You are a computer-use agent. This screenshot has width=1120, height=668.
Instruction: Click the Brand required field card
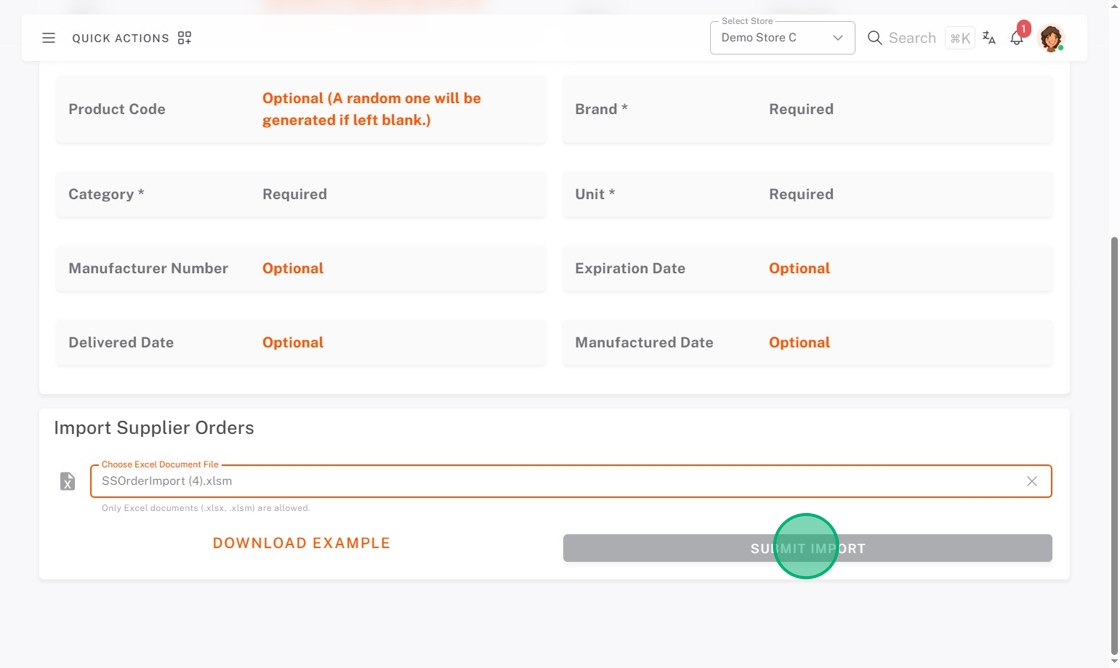(x=807, y=109)
